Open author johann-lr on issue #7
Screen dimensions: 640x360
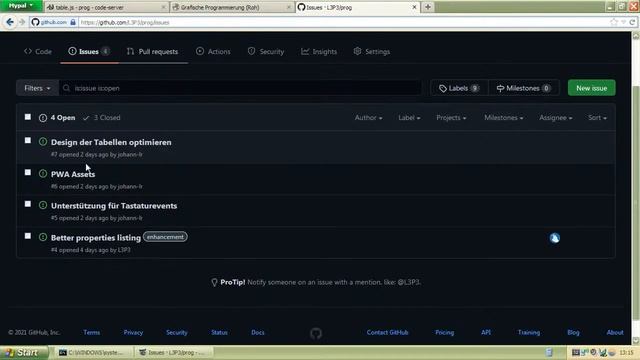click(x=130, y=155)
